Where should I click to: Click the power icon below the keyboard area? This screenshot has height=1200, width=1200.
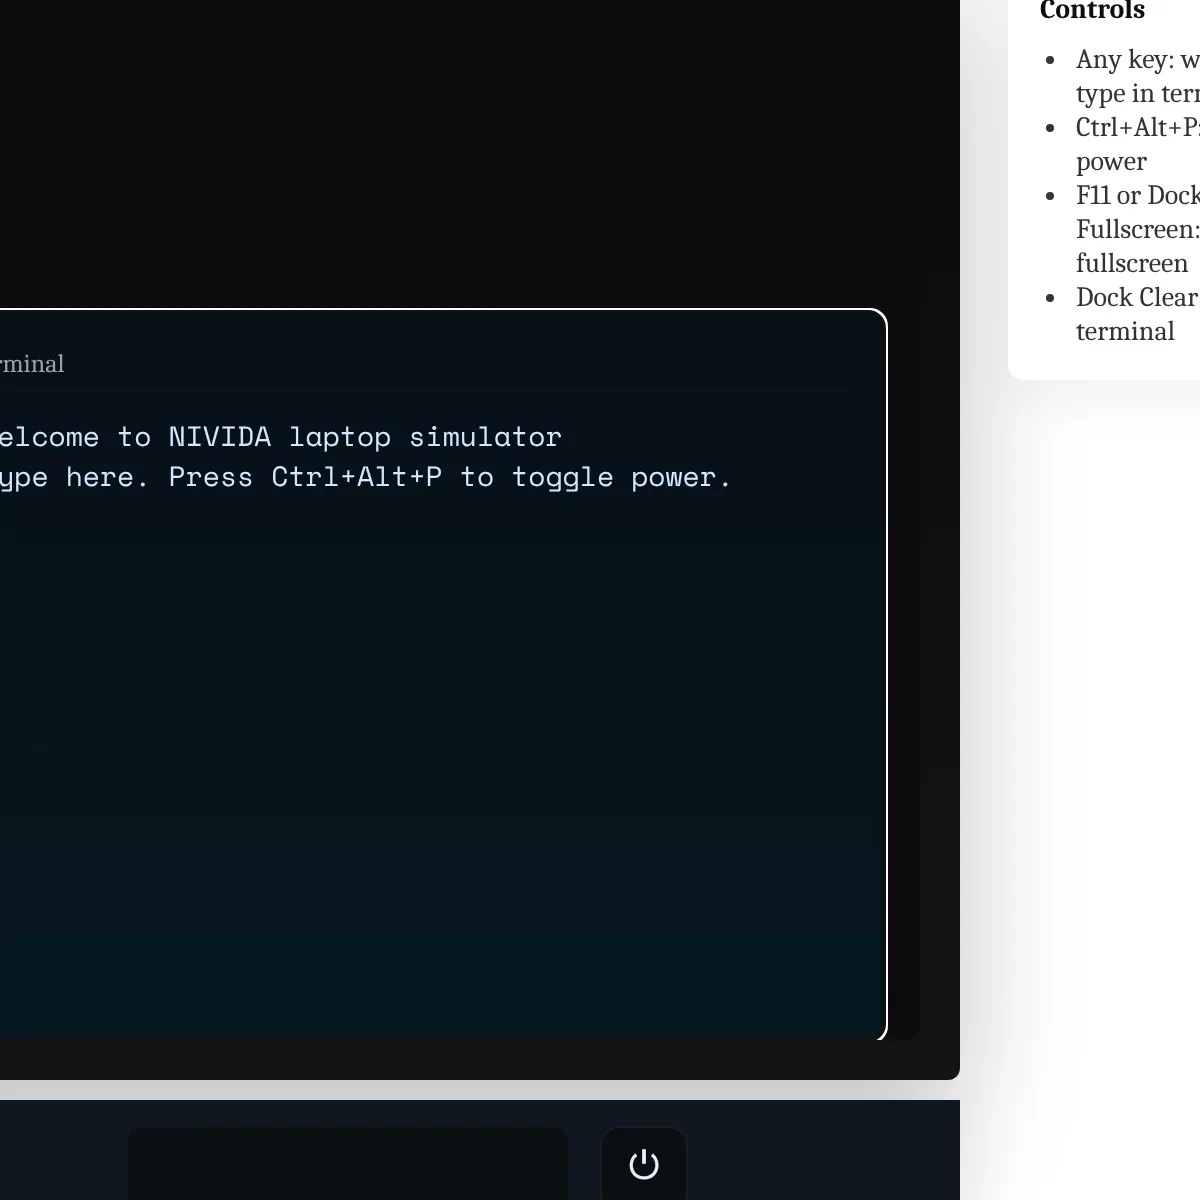(x=643, y=1164)
